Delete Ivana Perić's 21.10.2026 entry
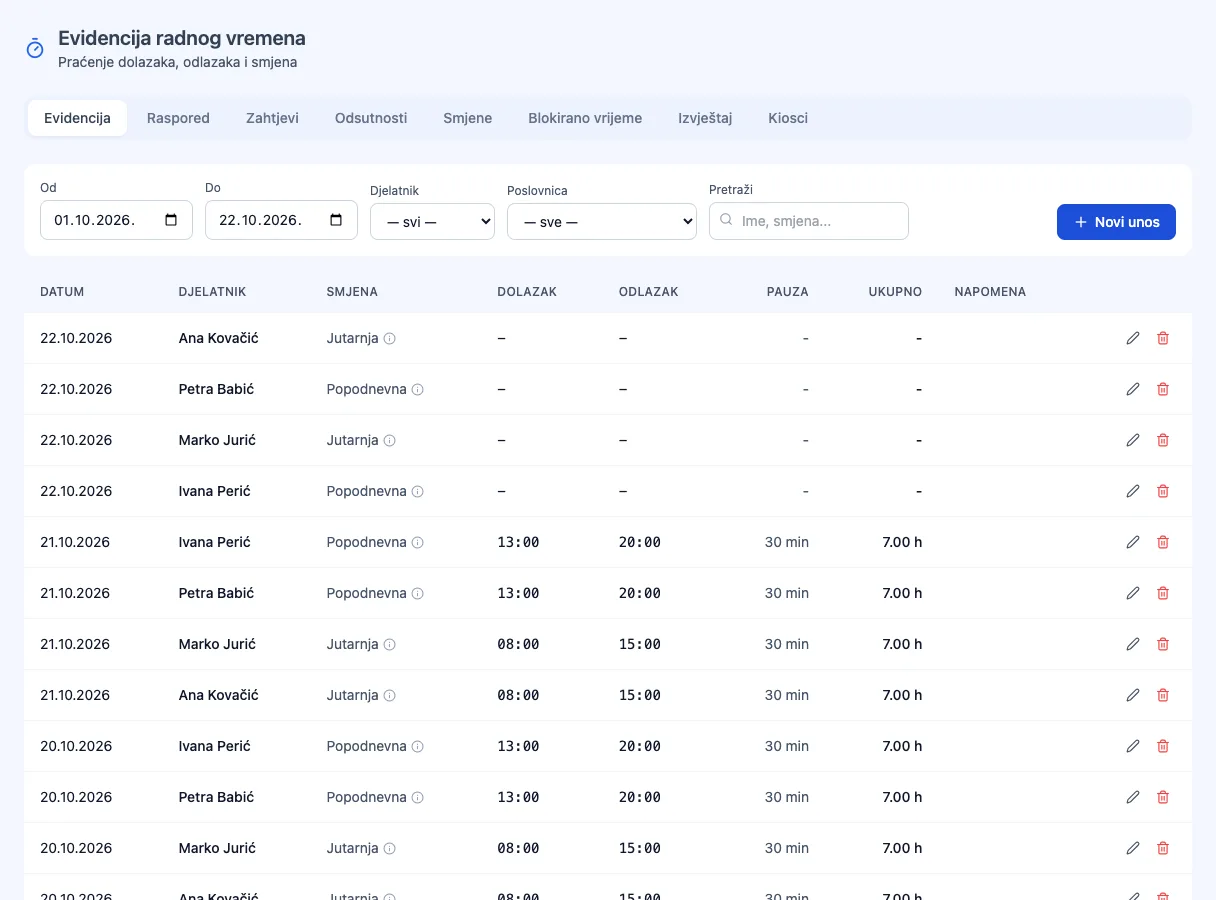This screenshot has width=1216, height=900. tap(1163, 542)
